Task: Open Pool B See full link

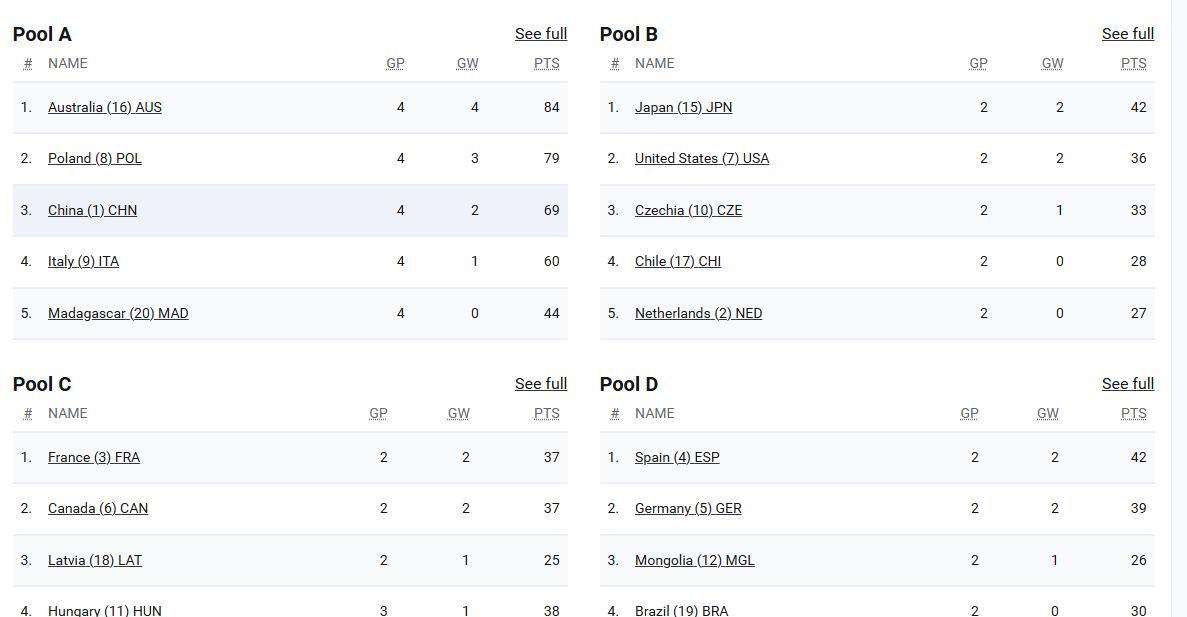Action: coord(1128,34)
